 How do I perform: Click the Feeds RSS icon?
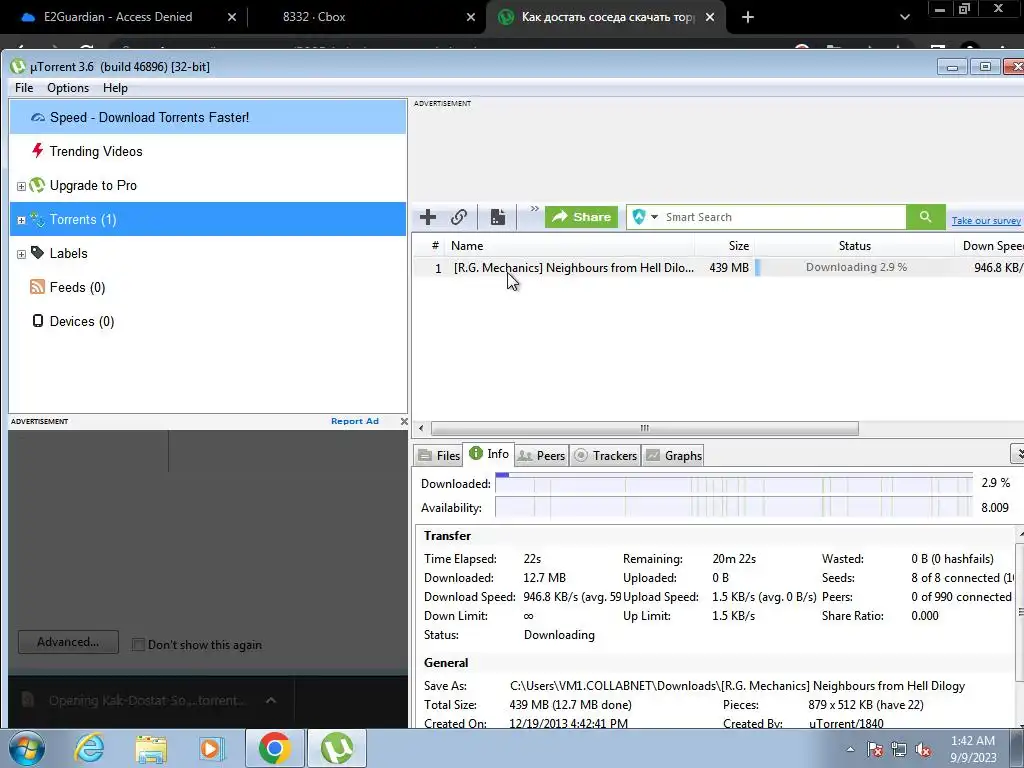point(37,287)
